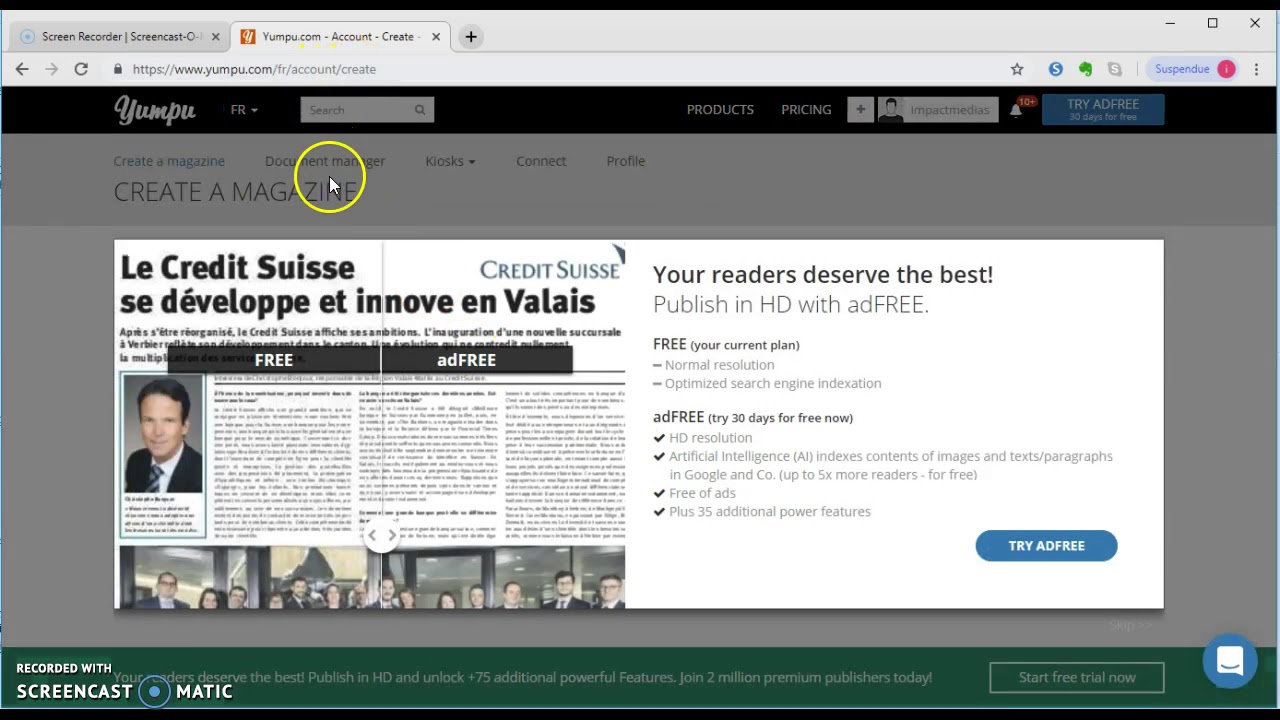The height and width of the screenshot is (720, 1280).
Task: Click the plus upload icon in header
Action: (x=860, y=110)
